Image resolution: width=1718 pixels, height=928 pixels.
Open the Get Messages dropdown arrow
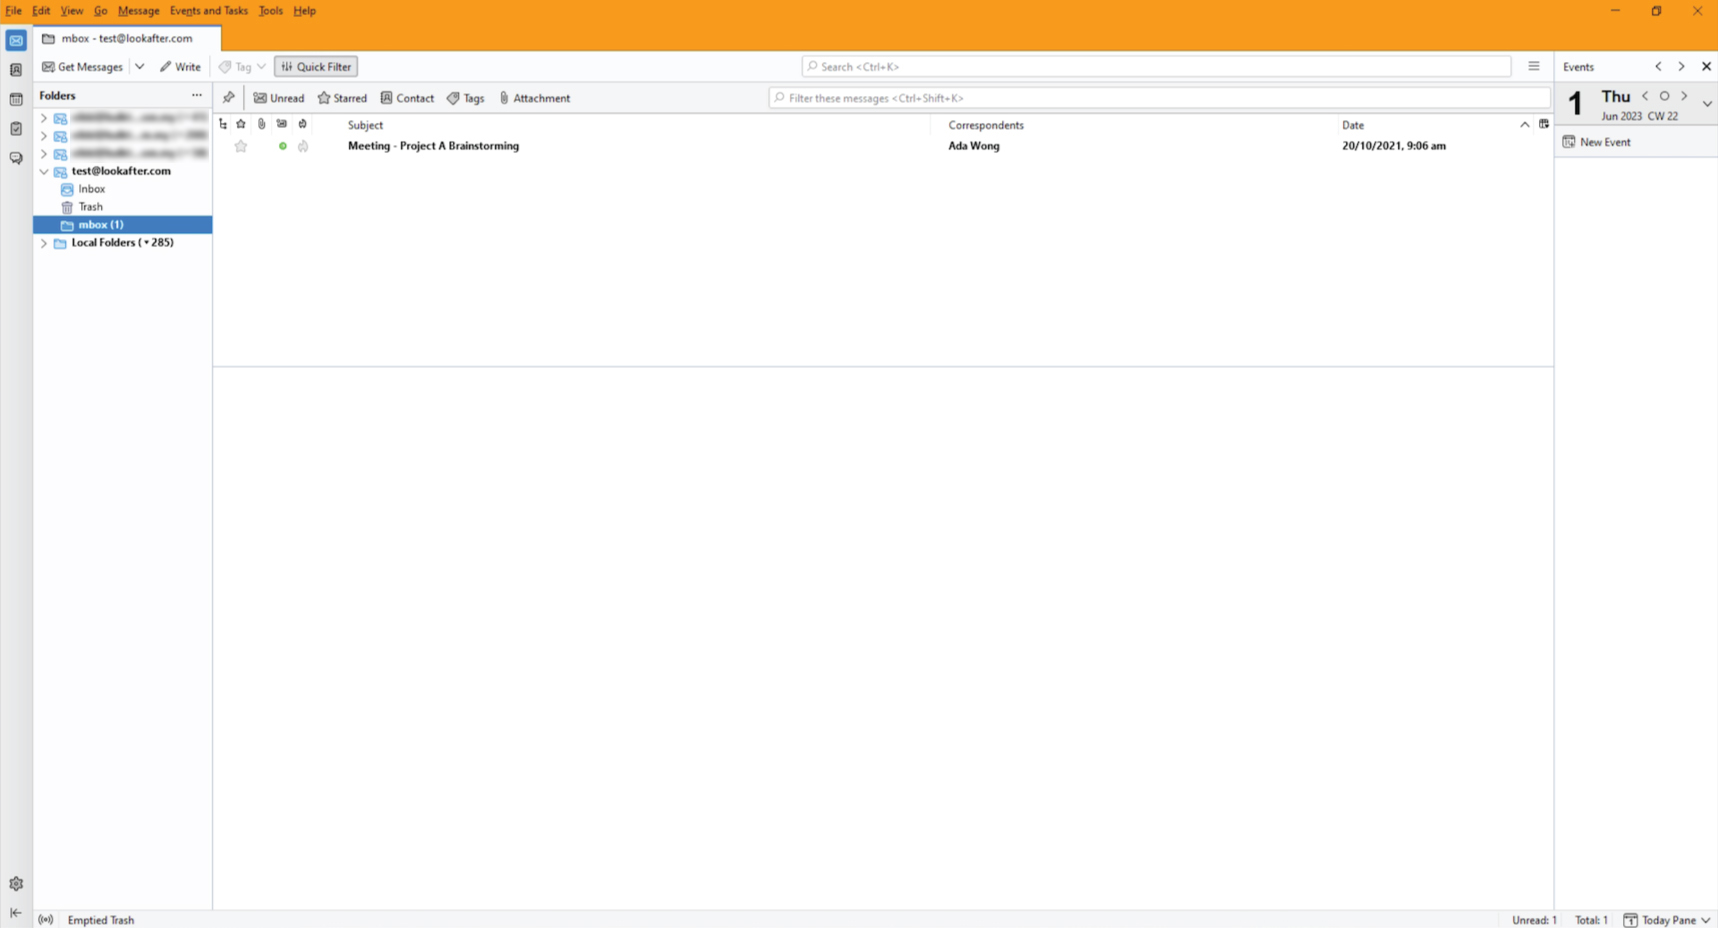(x=140, y=67)
